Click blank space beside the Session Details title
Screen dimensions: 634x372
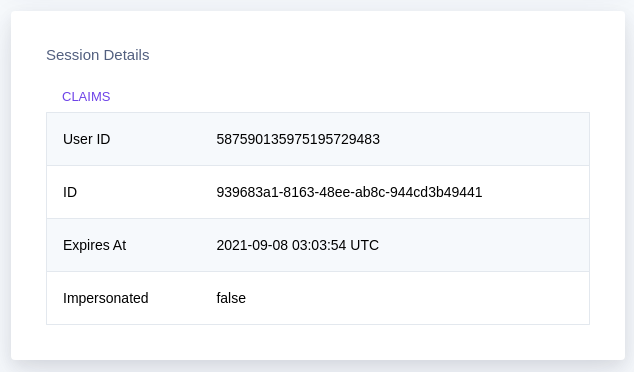pyautogui.click(x=364, y=55)
